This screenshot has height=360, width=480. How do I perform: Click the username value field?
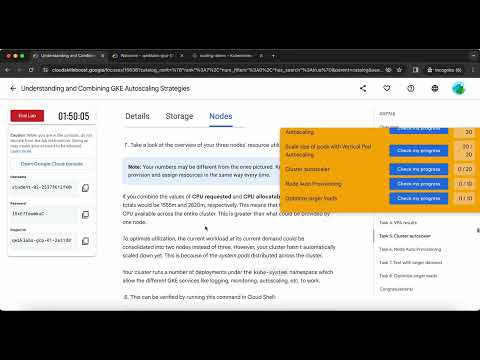click(44, 187)
